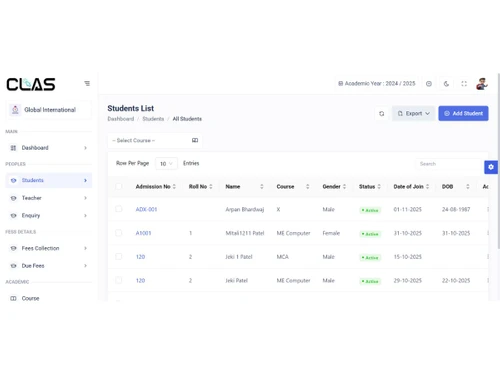Click the Add Student button
500x375 pixels.
click(463, 114)
